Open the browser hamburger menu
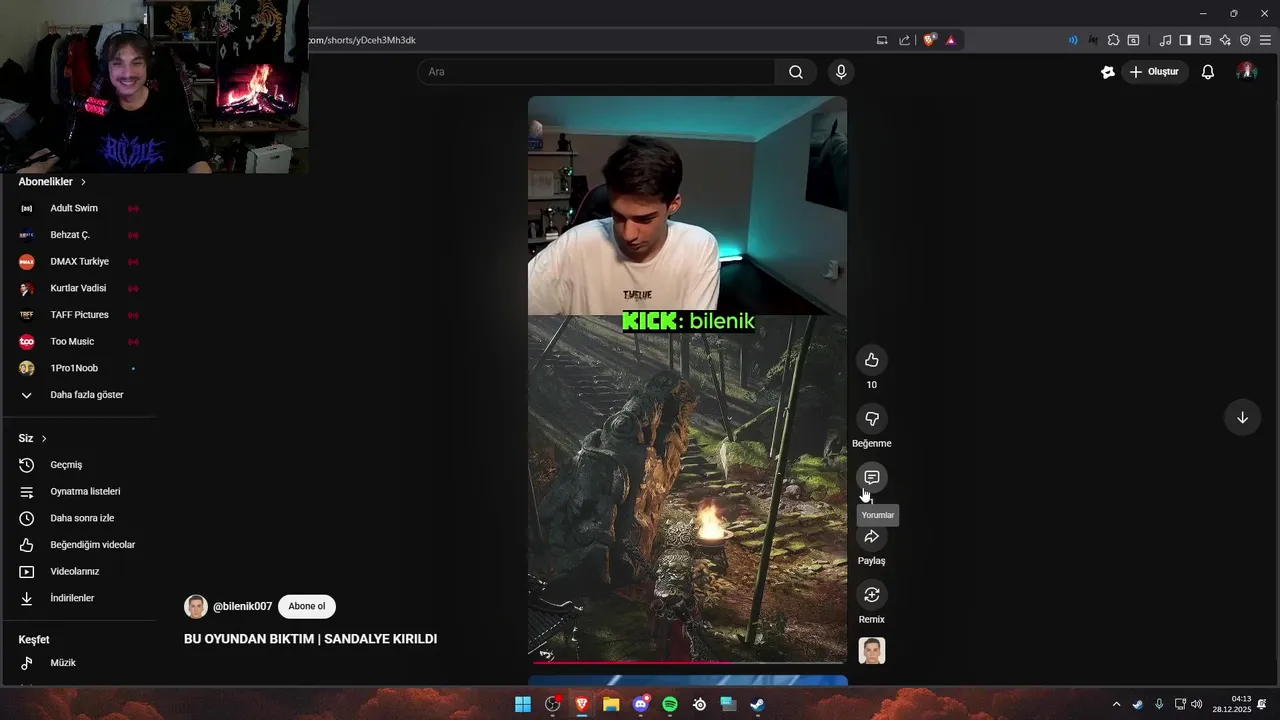 point(1265,40)
